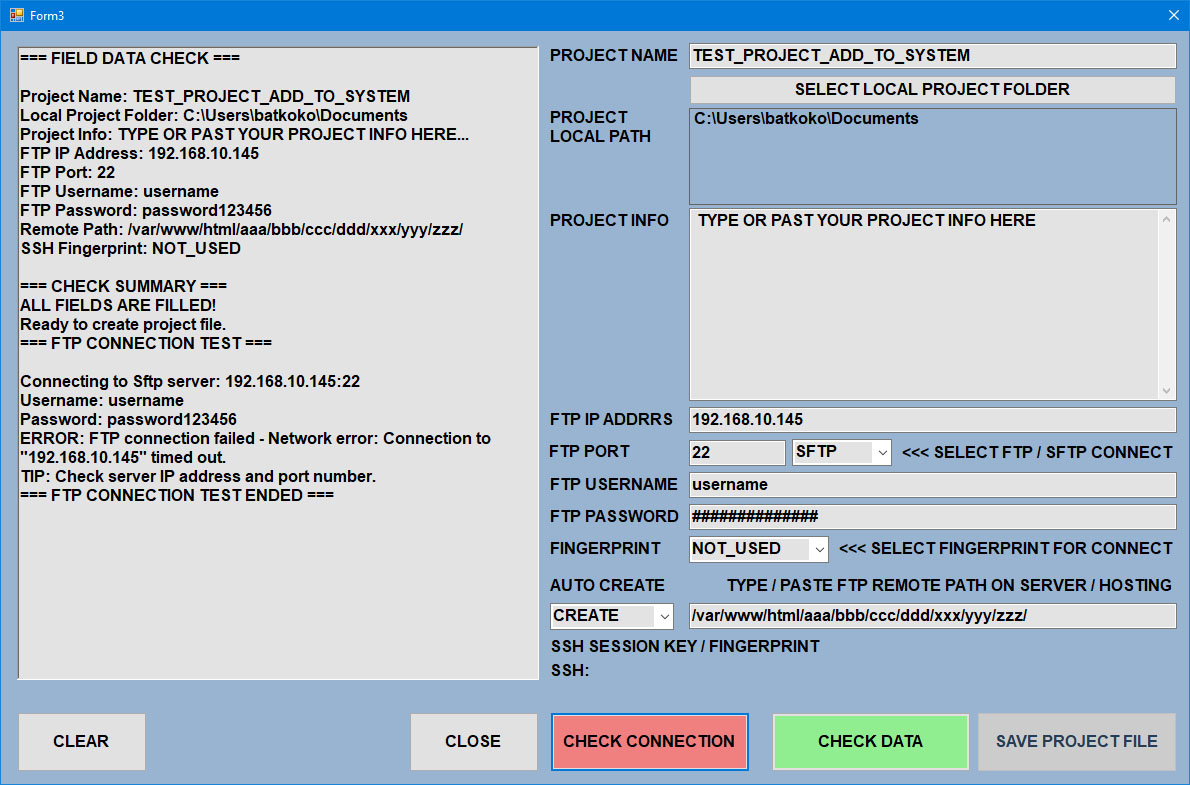Screen dimensions: 1190x785
Task: Click the 'FTP Password: password123456' log line
Action: pos(146,210)
